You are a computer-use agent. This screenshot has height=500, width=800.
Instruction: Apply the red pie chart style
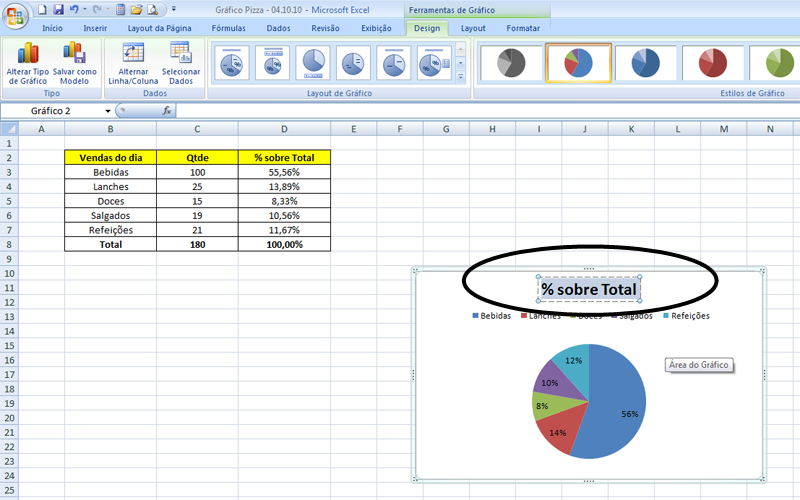705,63
